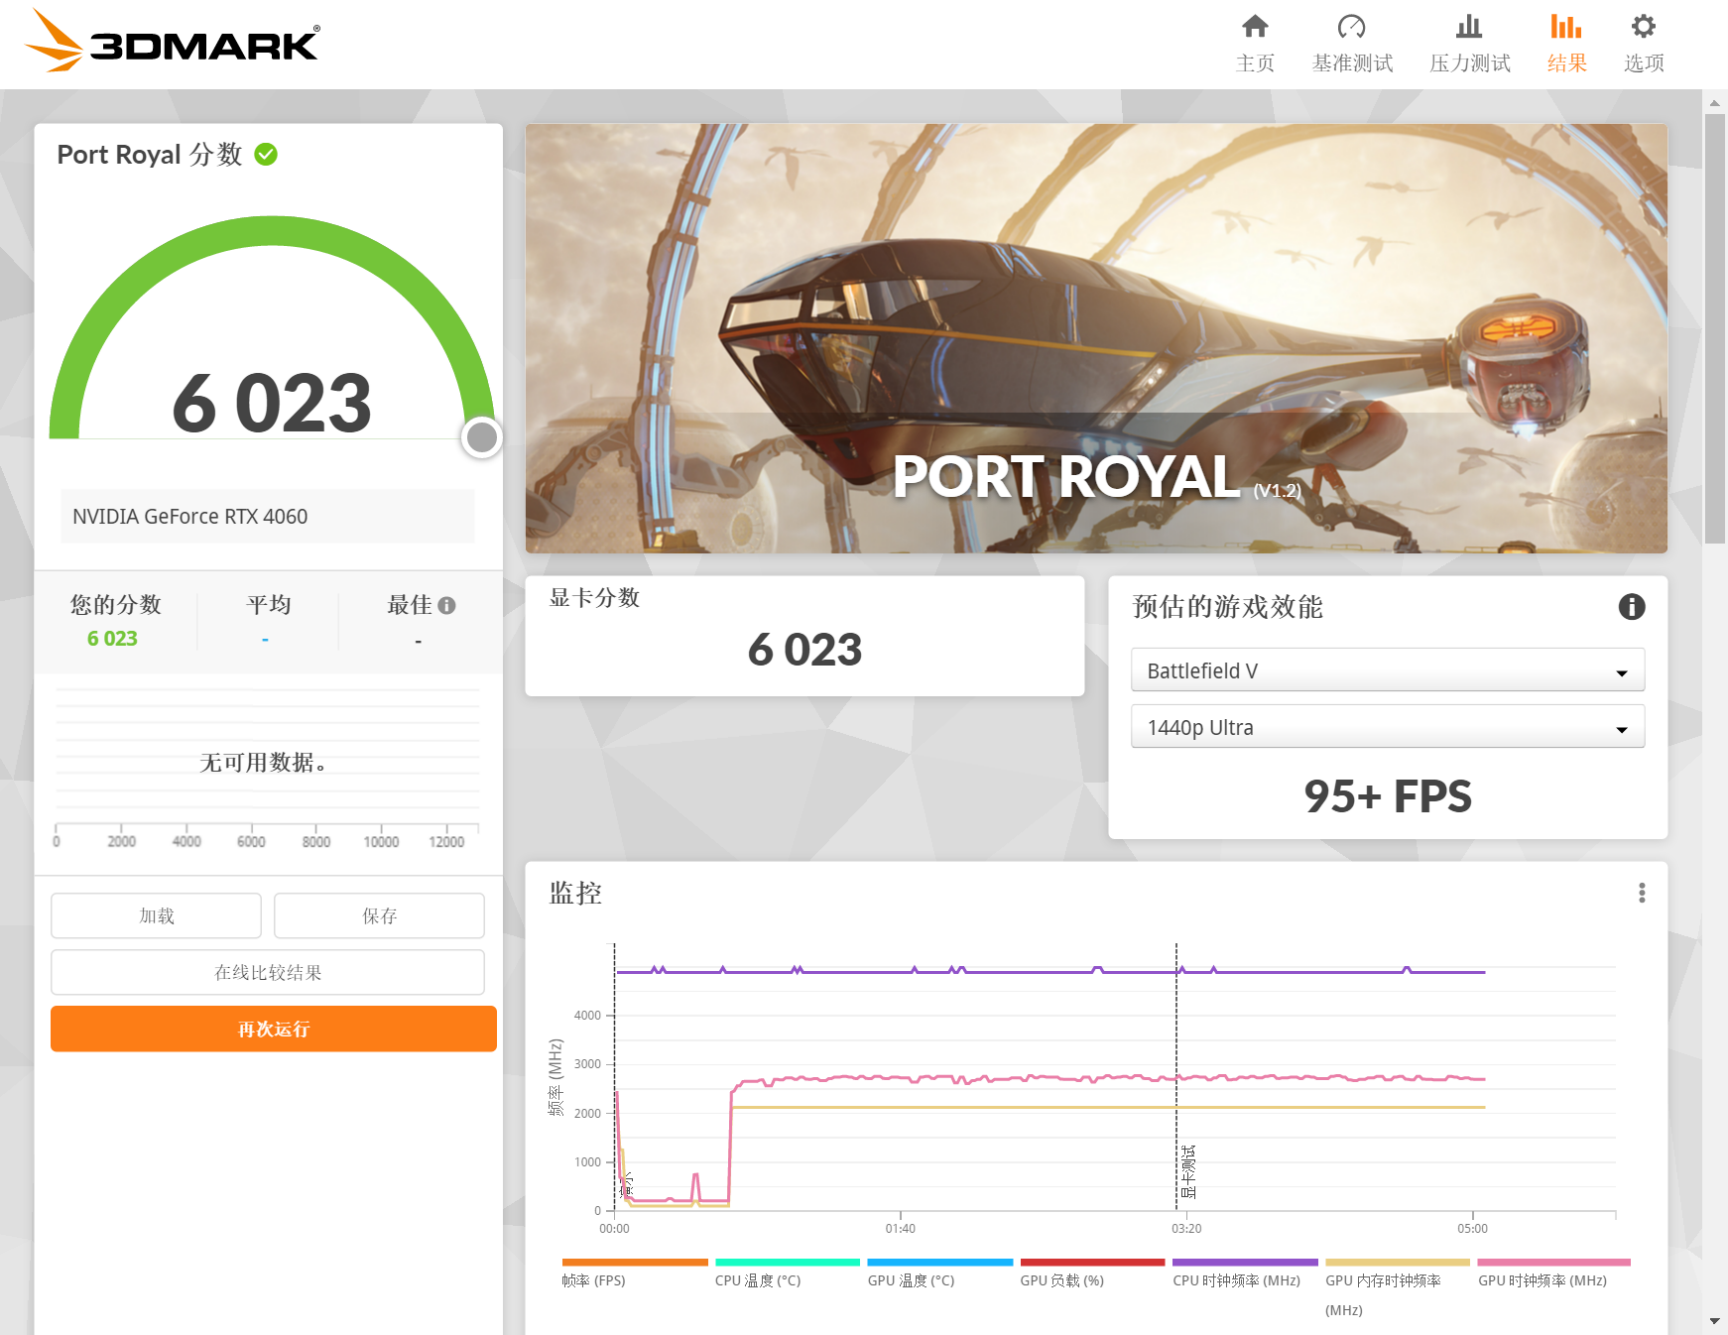Click the green validated checkmark next to Port Royal 分数
The width and height of the screenshot is (1728, 1335).
click(x=266, y=154)
